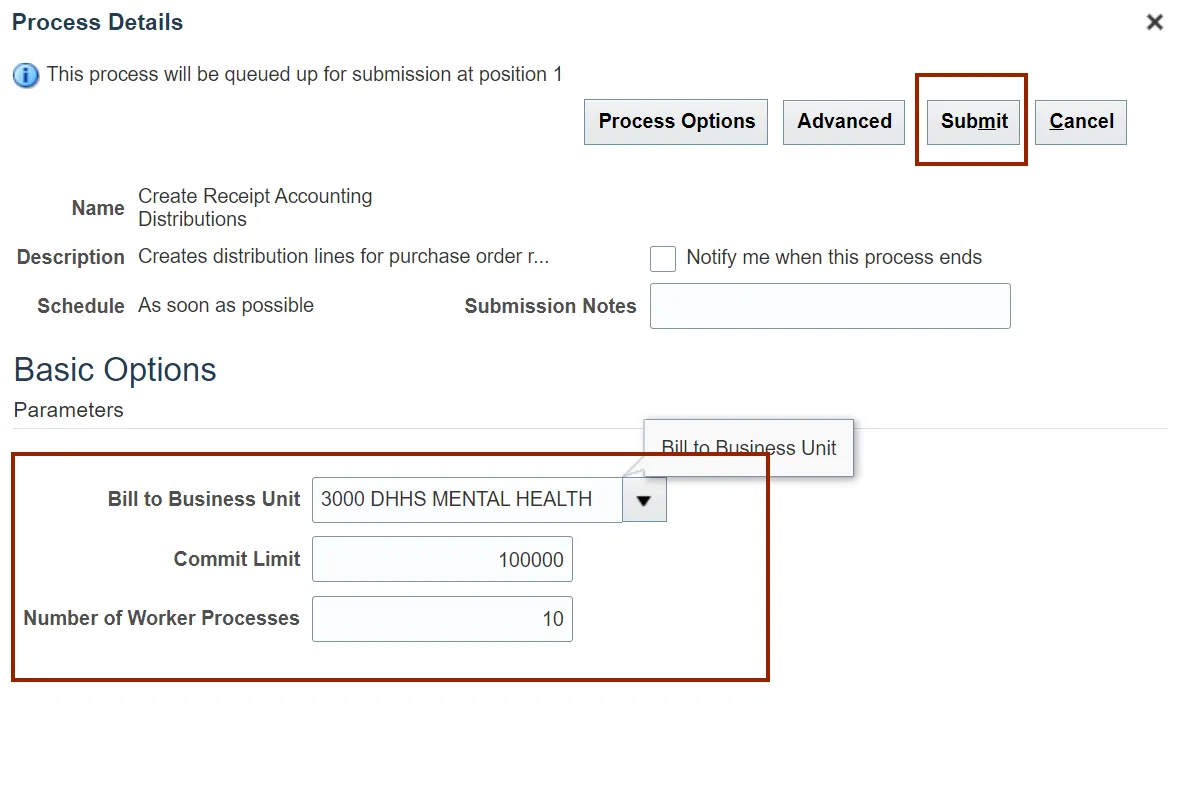Click the Parameters section label
The width and height of the screenshot is (1183, 805).
[69, 410]
